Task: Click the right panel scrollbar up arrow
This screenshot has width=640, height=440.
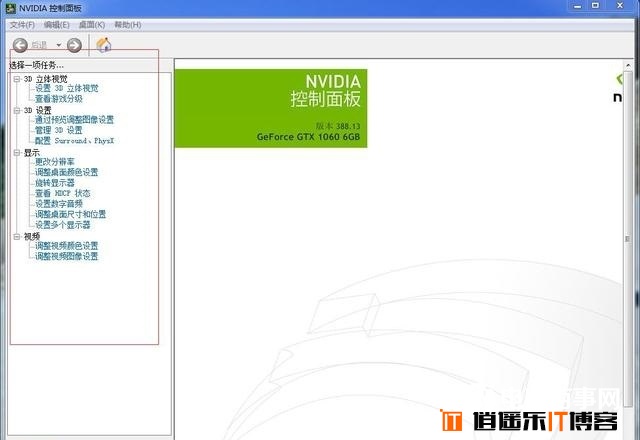Action: coord(628,65)
